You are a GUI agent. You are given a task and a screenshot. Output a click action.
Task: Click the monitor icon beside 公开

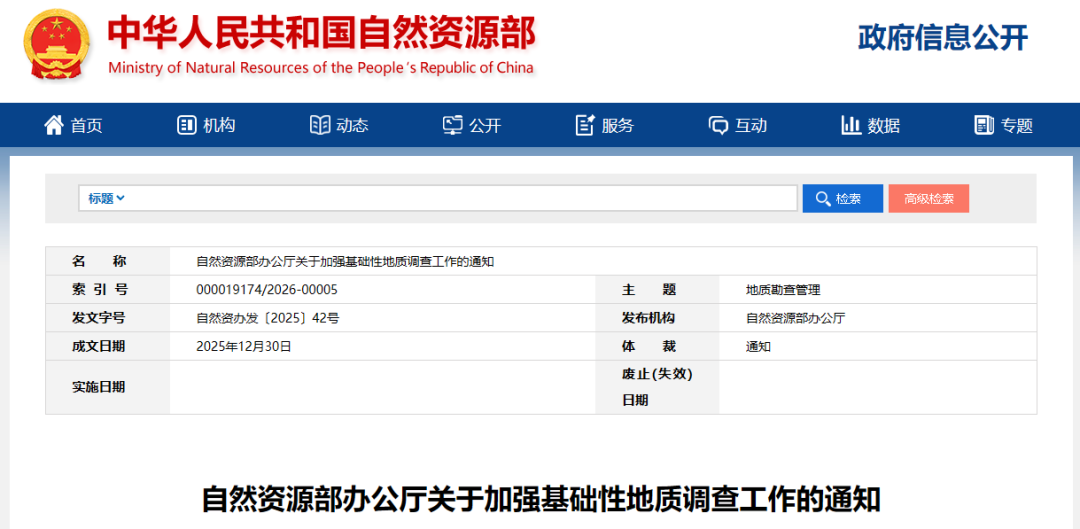coord(453,125)
